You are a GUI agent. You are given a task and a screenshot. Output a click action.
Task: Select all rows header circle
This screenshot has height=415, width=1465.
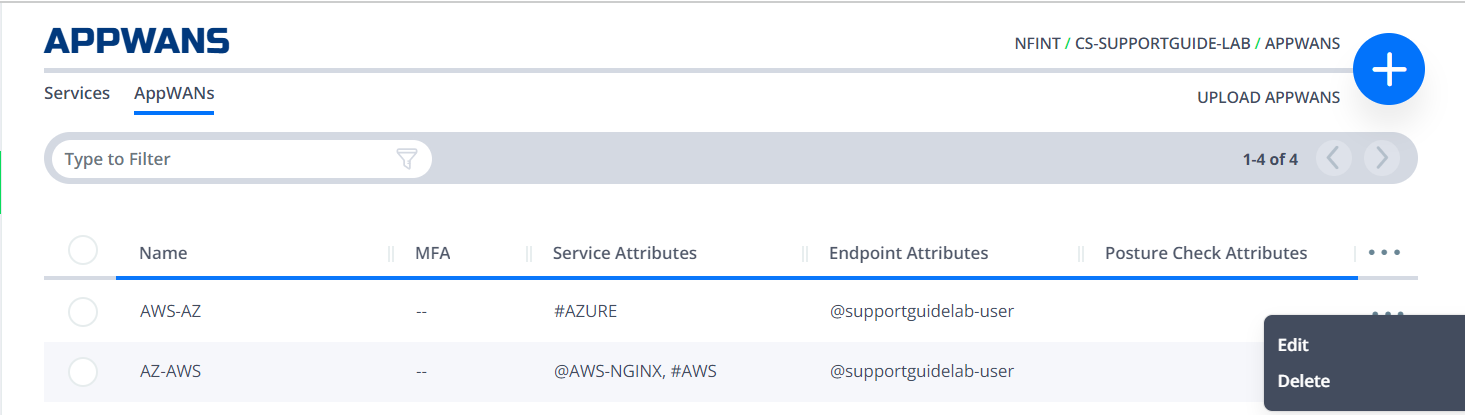click(x=83, y=250)
